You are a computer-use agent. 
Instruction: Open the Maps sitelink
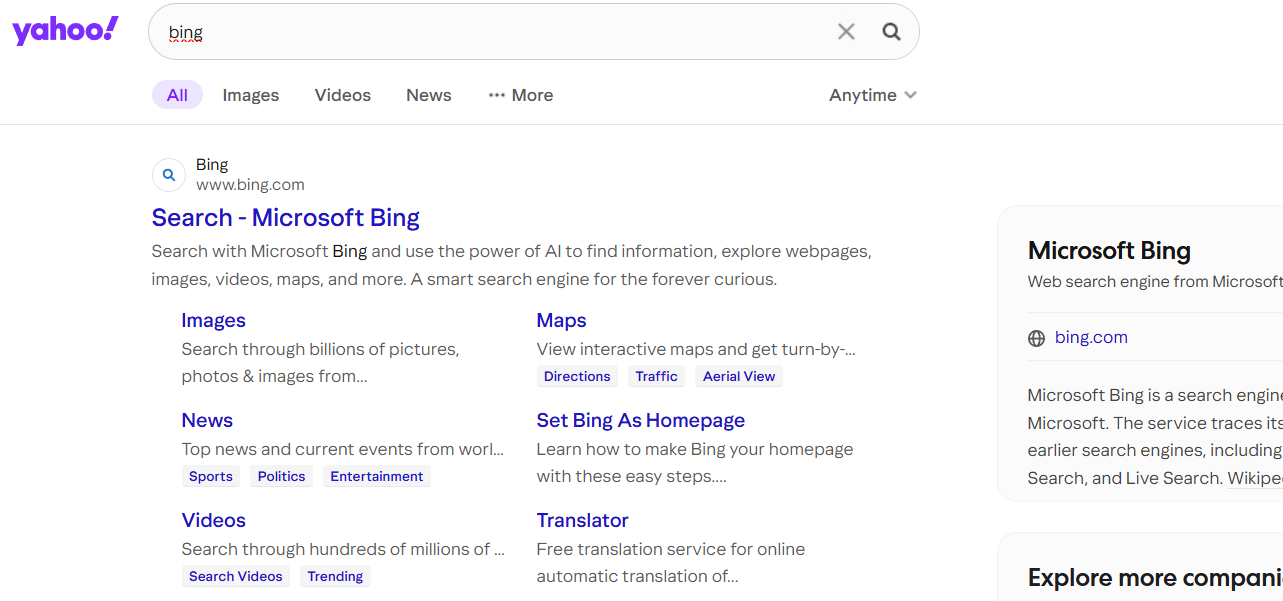[x=561, y=320]
